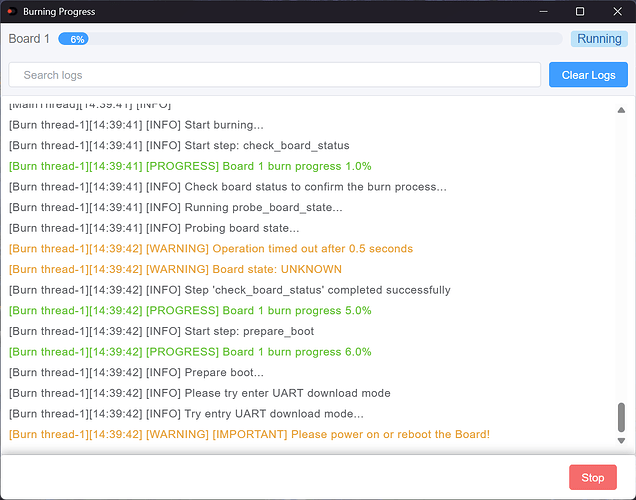Select the 'Please power on or reboot' warning line
The image size is (636, 500).
pyautogui.click(x=249, y=434)
